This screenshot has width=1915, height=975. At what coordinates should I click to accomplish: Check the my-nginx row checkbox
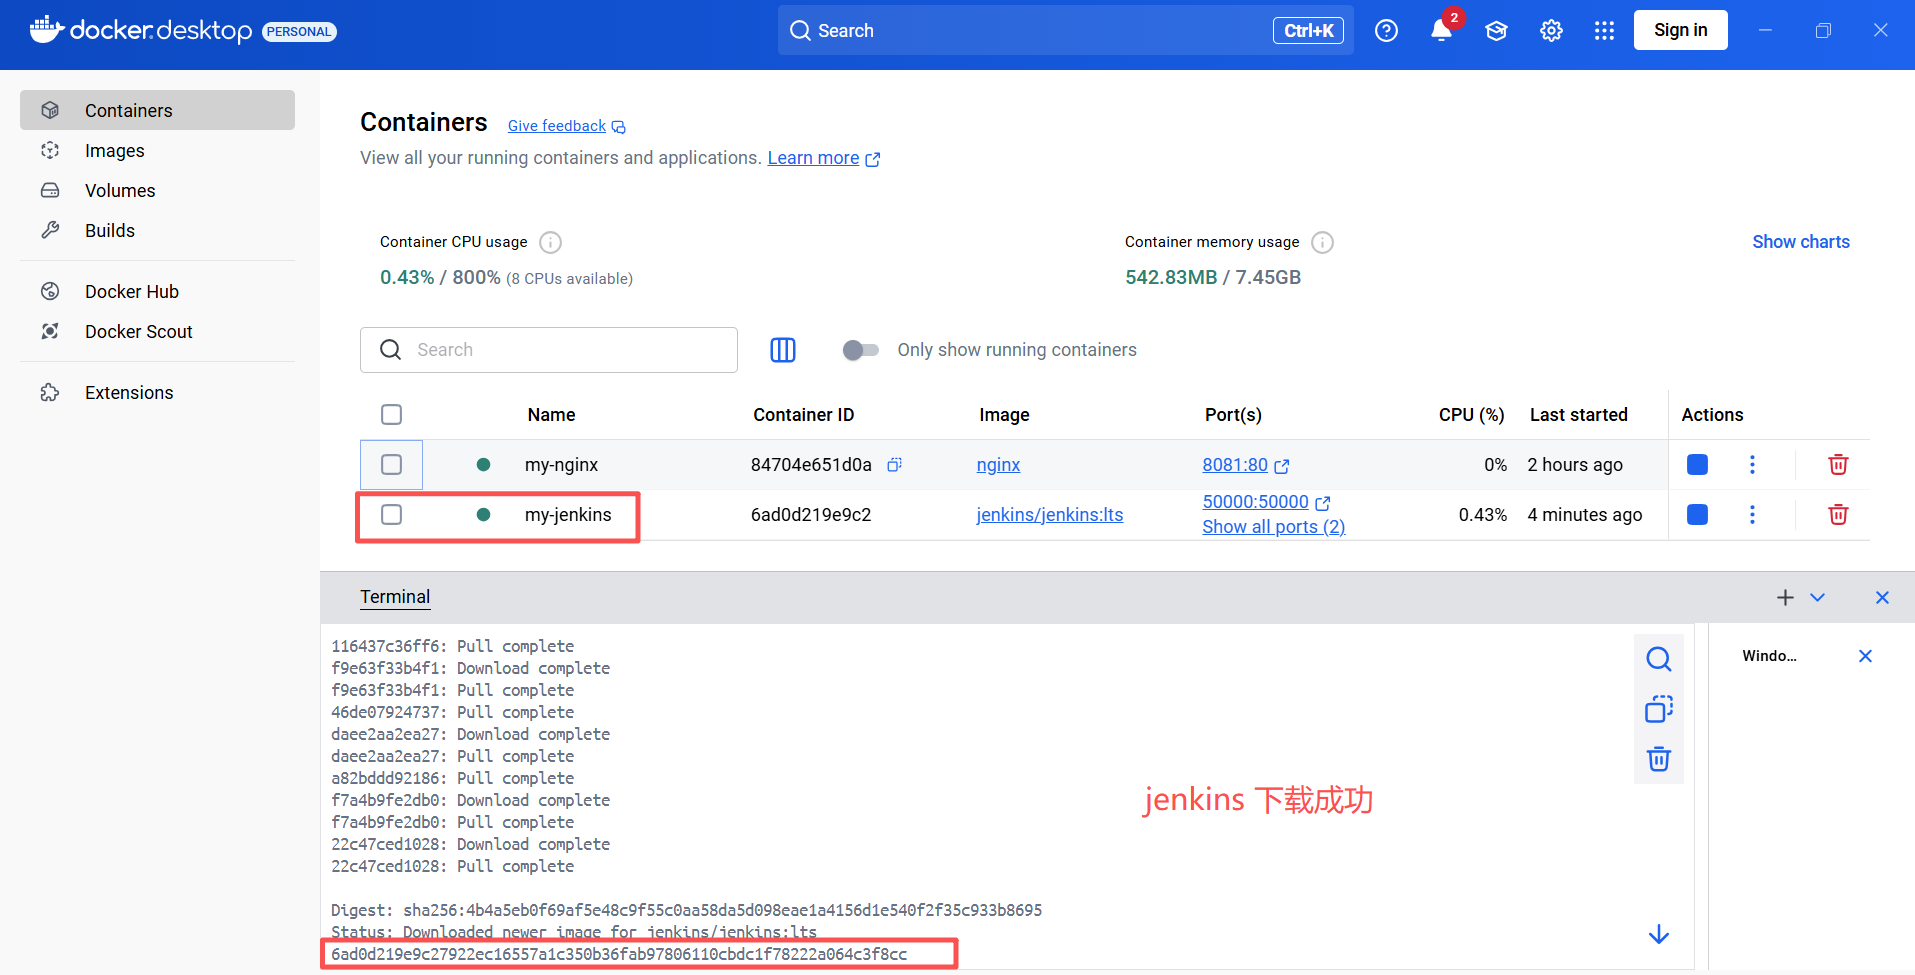coord(392,465)
